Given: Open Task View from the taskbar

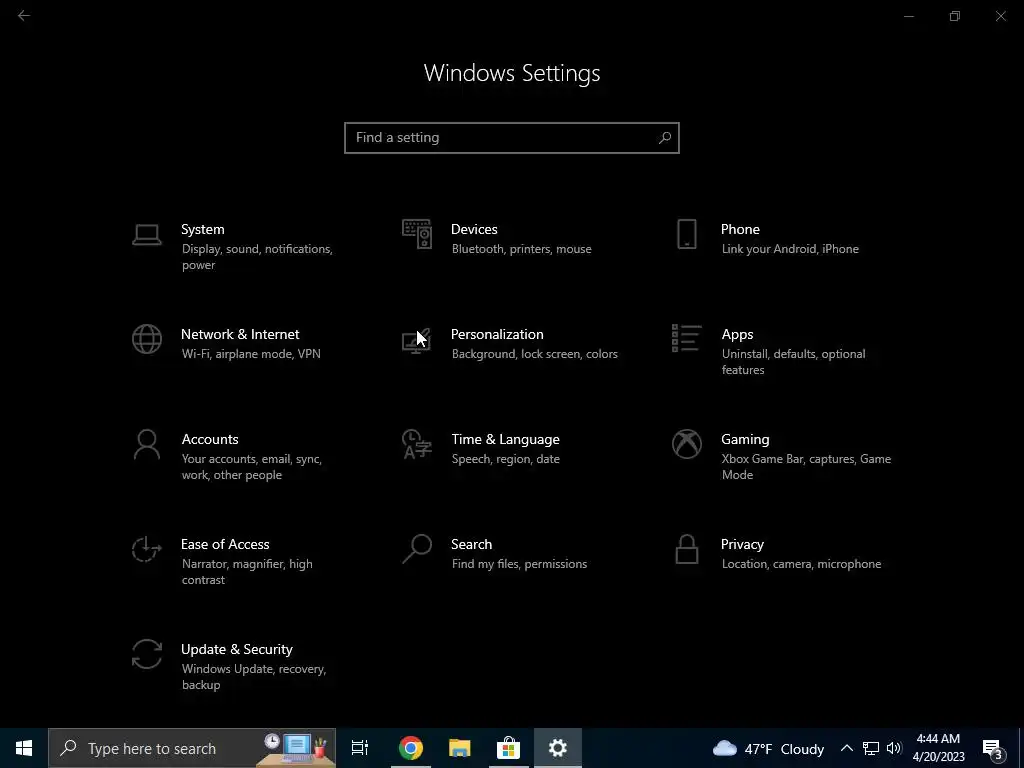Looking at the screenshot, I should coord(360,748).
